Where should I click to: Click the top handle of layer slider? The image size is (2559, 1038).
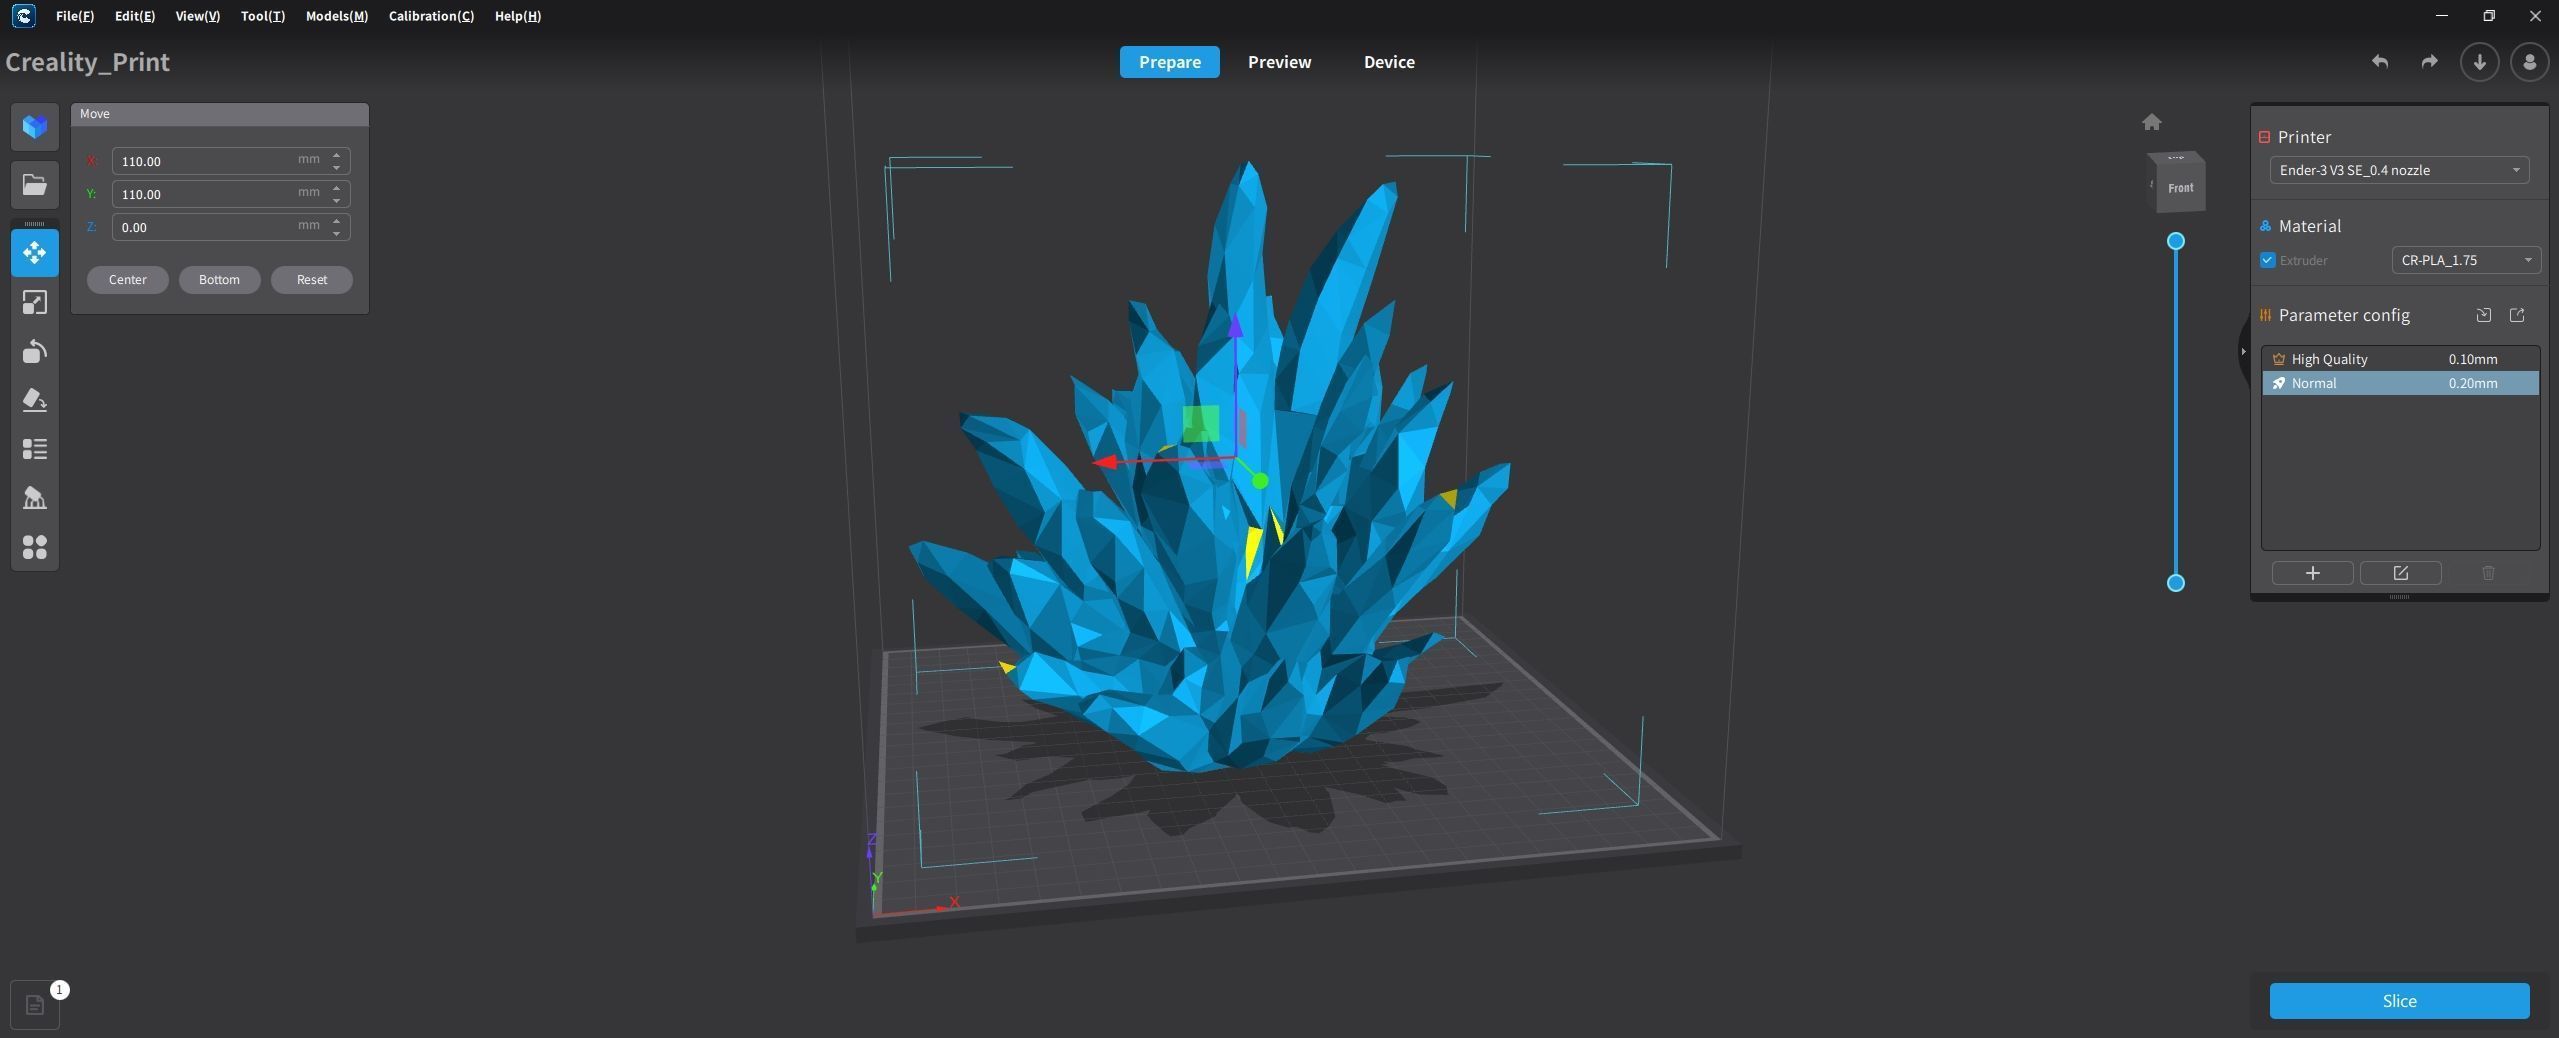click(2175, 241)
